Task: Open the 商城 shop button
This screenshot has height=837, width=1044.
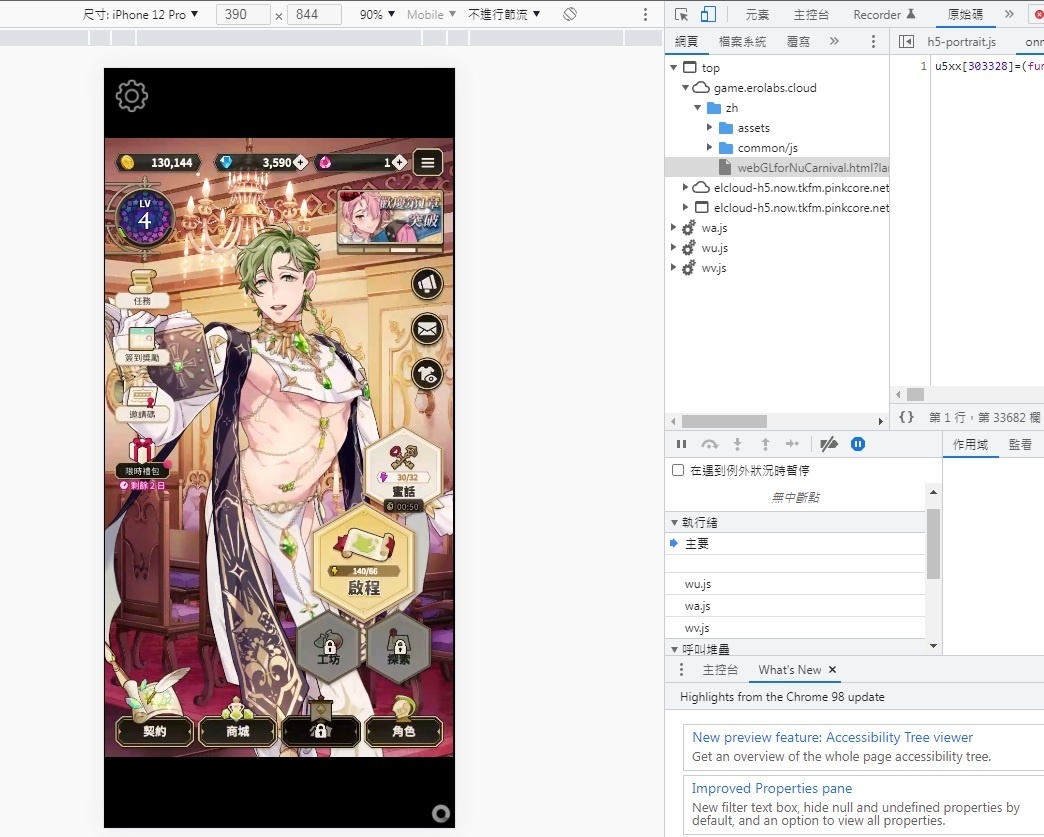Action: click(238, 731)
